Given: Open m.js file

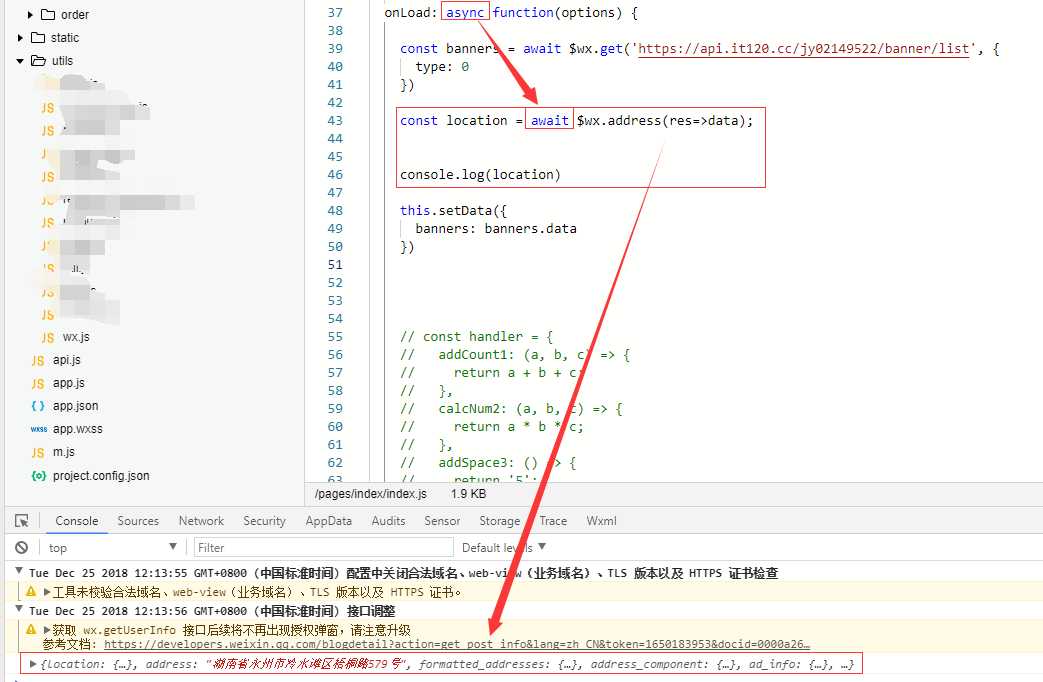Looking at the screenshot, I should pyautogui.click(x=64, y=452).
